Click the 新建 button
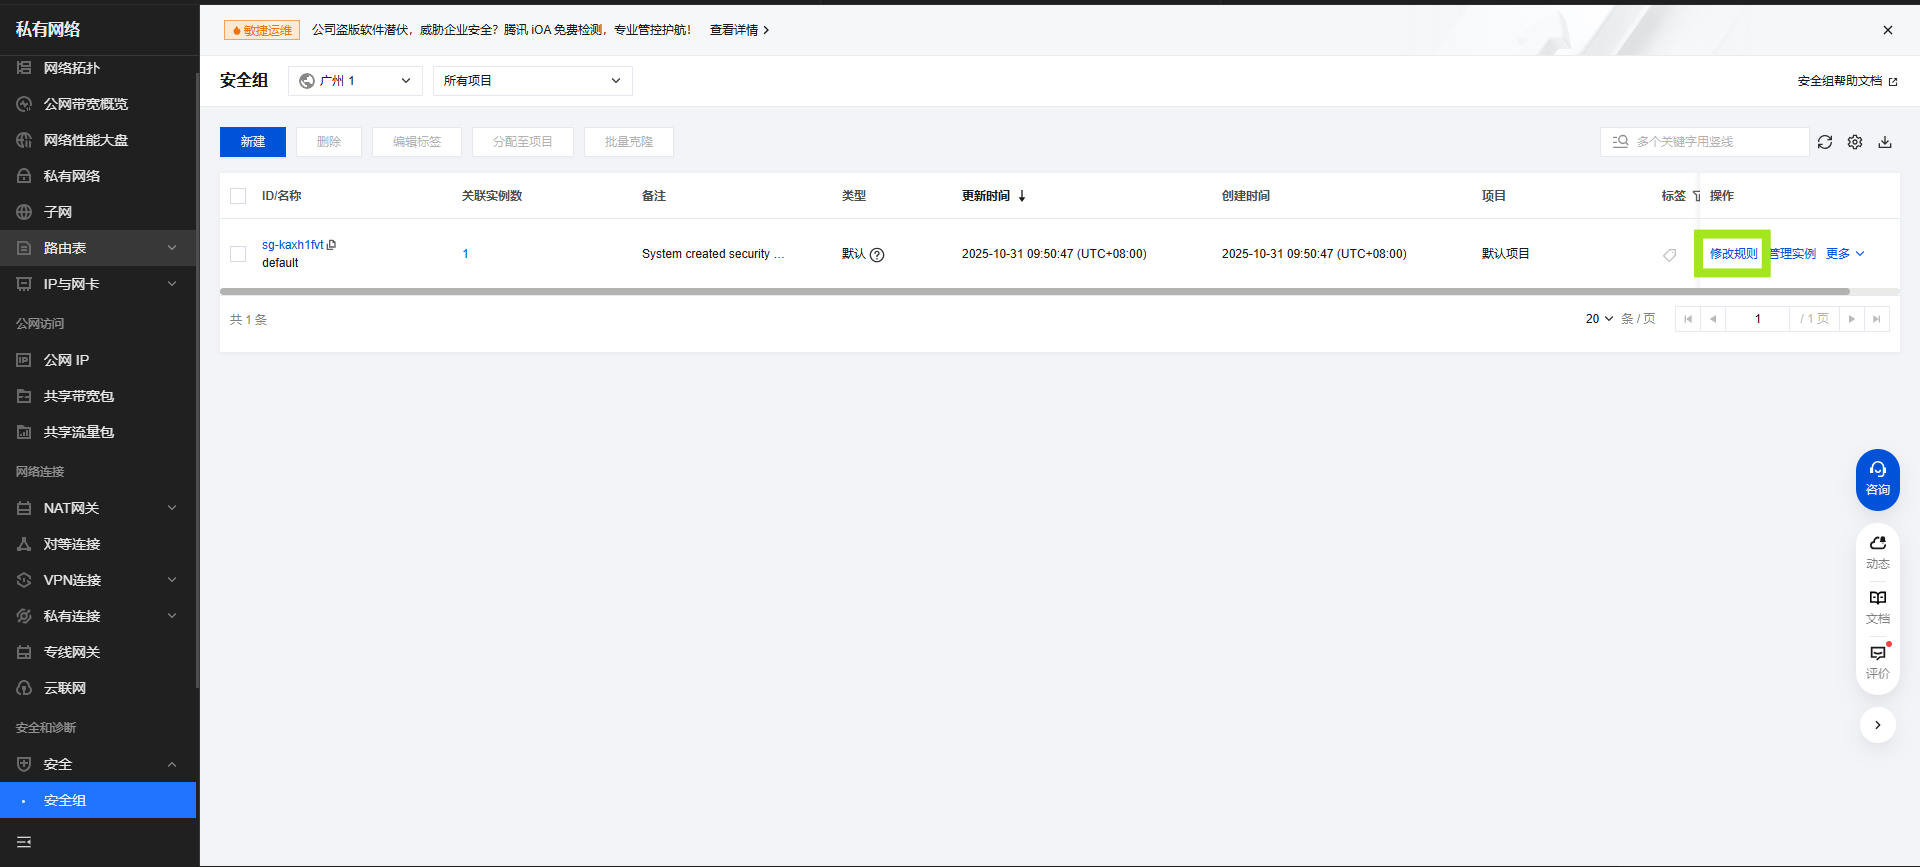Image resolution: width=1920 pixels, height=867 pixels. point(253,142)
